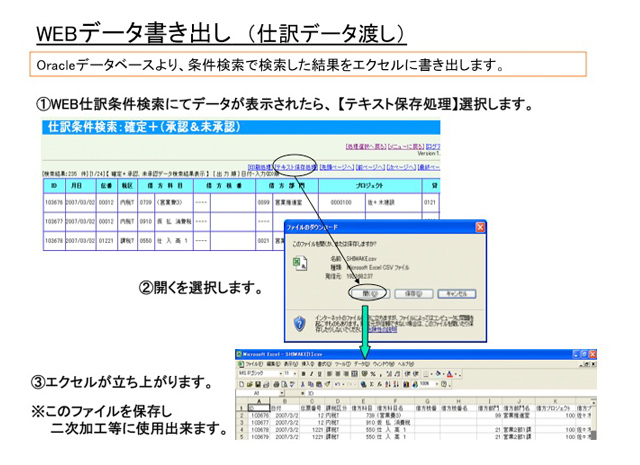Apply percent style in Excel toolbar
This screenshot has width=640, height=465.
point(373,374)
